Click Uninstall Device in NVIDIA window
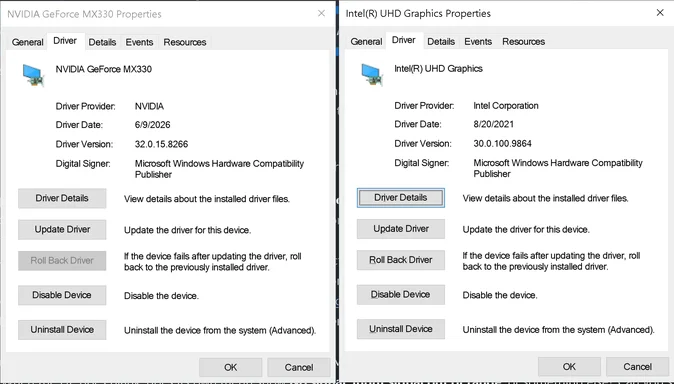674x384 pixels. (x=62, y=330)
